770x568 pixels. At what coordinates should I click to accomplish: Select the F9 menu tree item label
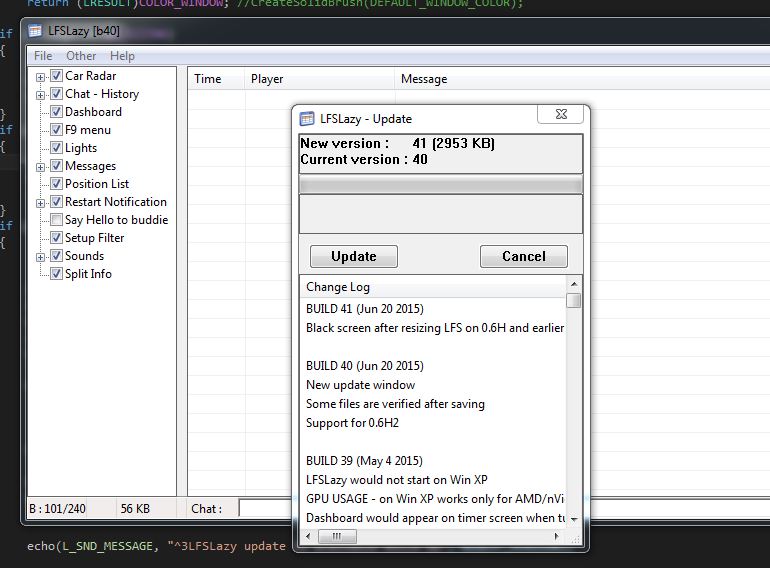click(88, 130)
